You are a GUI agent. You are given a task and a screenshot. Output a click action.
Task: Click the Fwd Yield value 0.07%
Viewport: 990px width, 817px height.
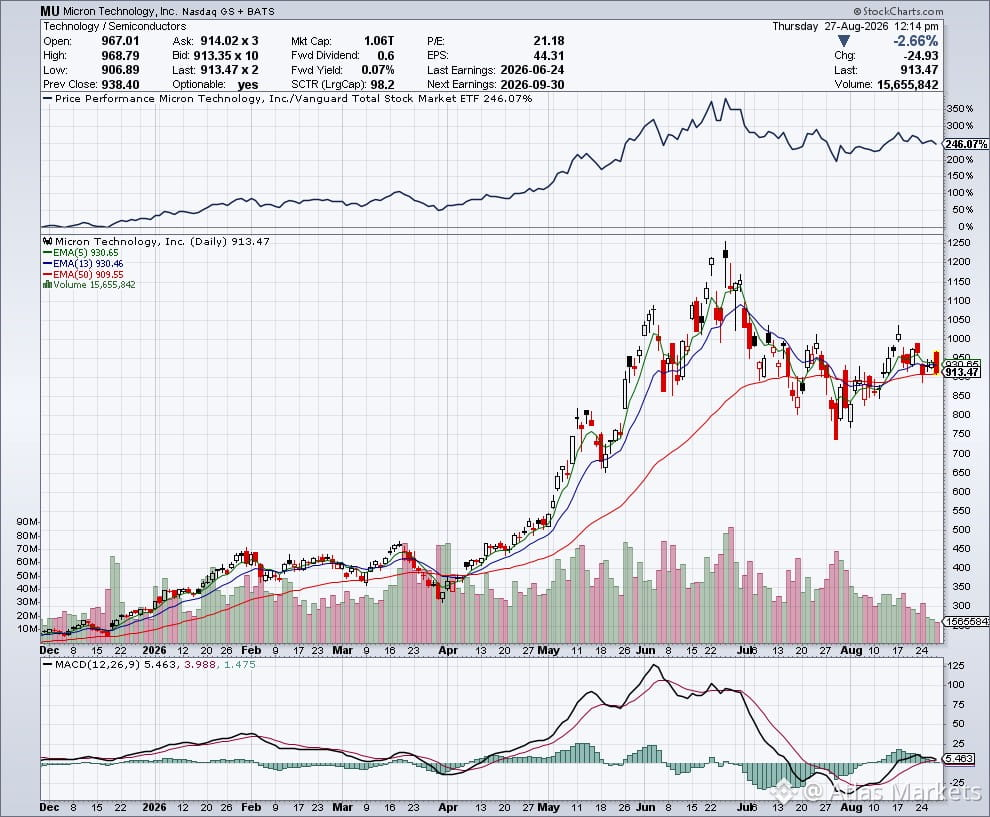tap(378, 70)
